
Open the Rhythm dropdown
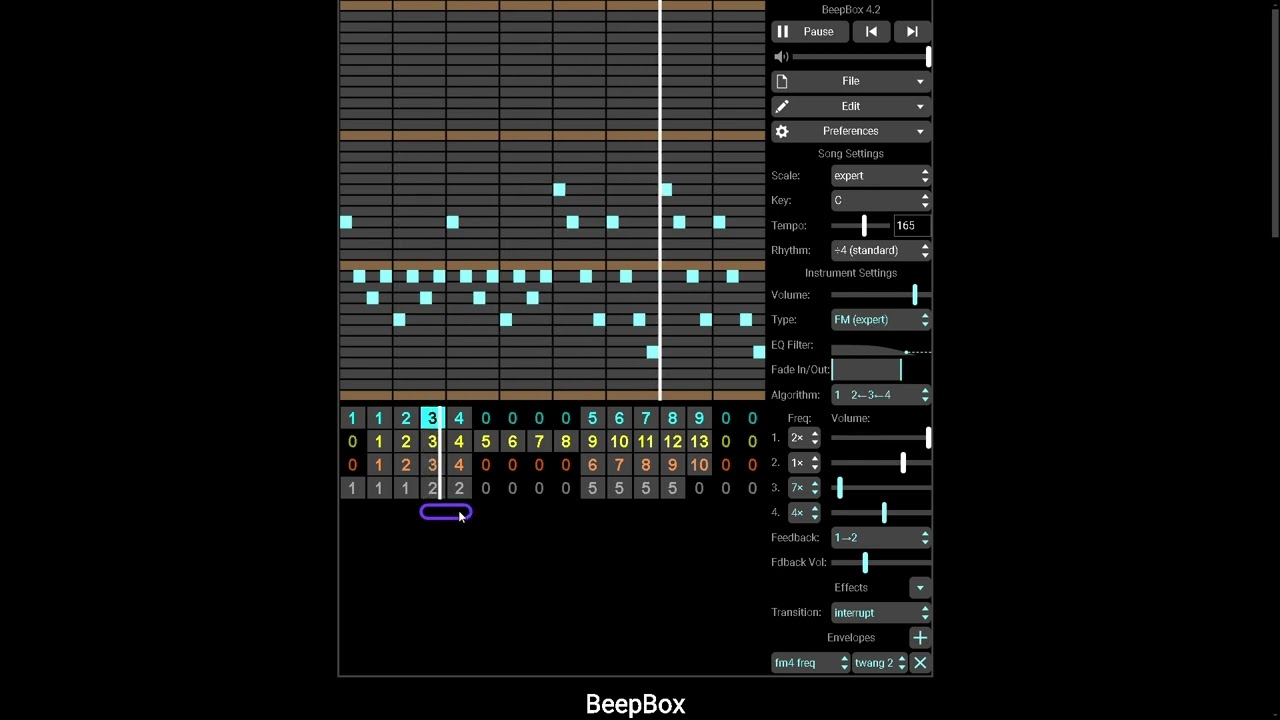pos(881,250)
